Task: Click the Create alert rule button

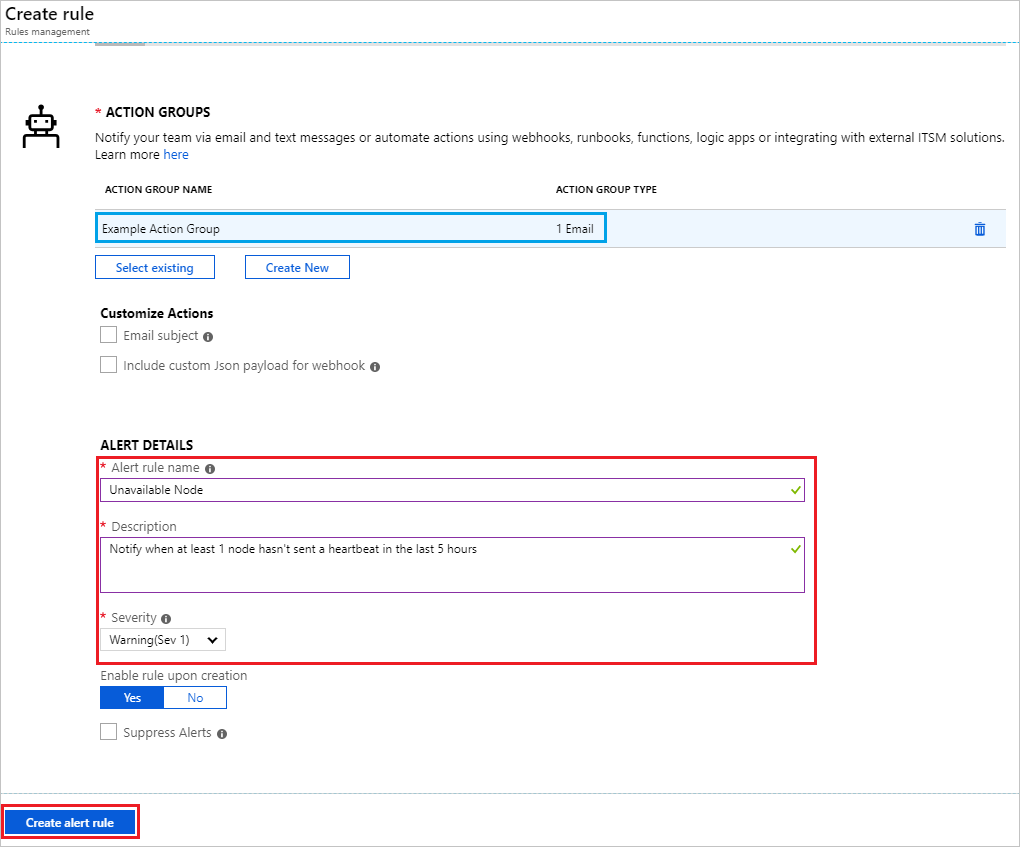Action: pos(70,822)
